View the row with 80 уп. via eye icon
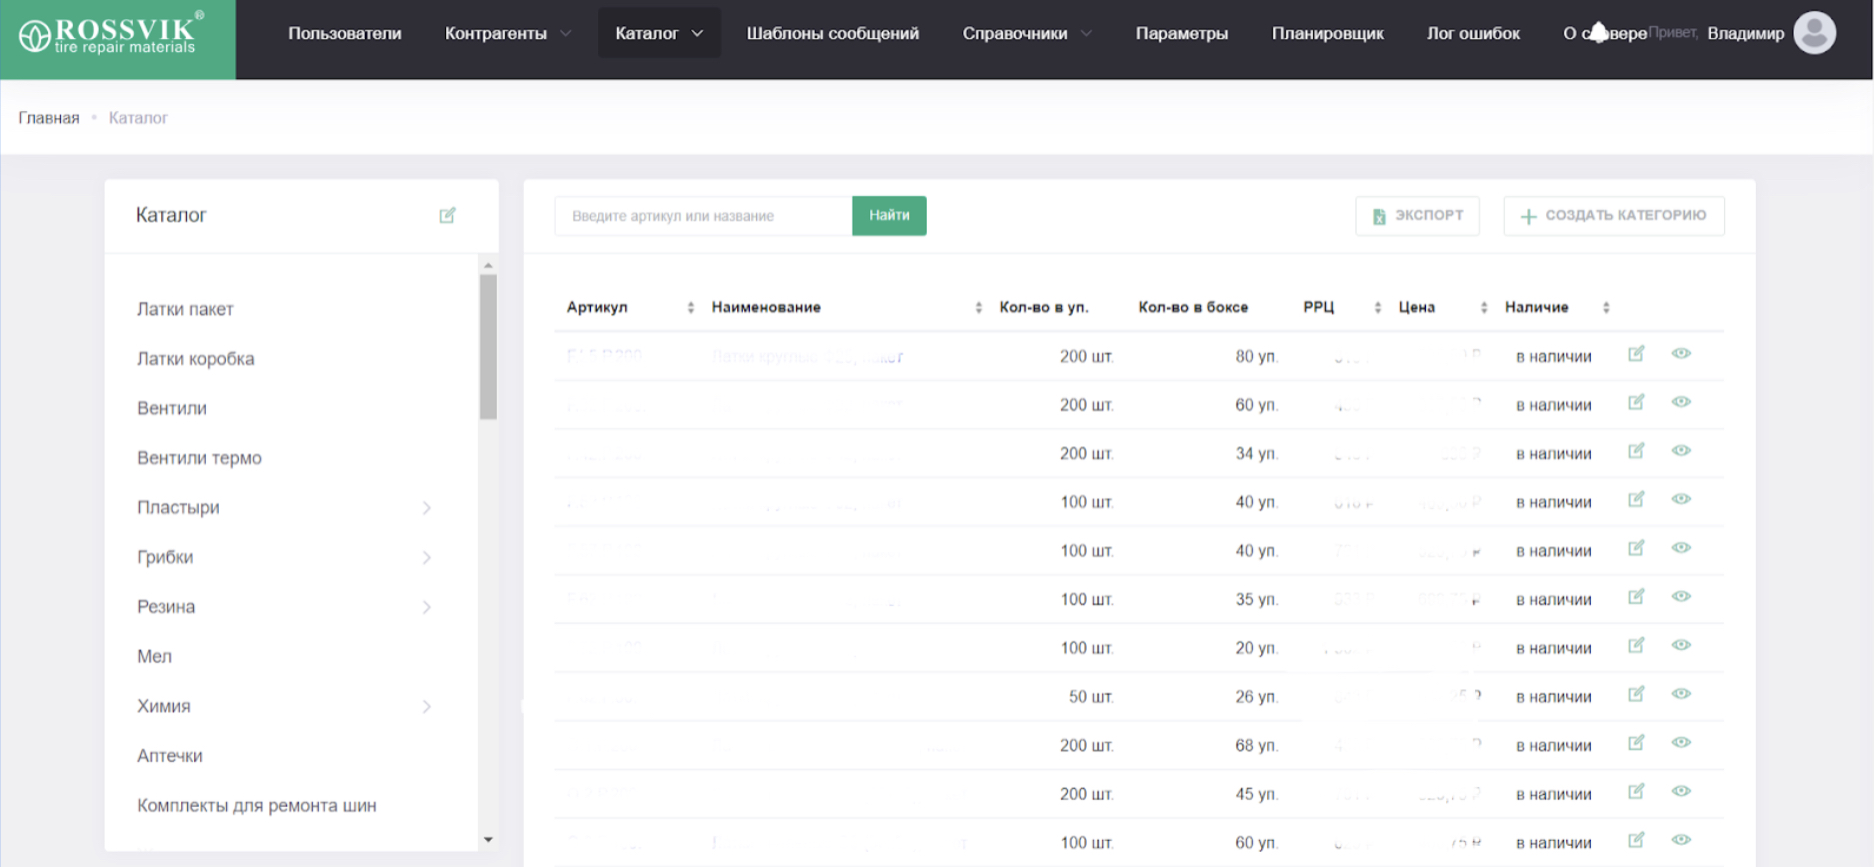This screenshot has width=1874, height=867. (x=1681, y=353)
